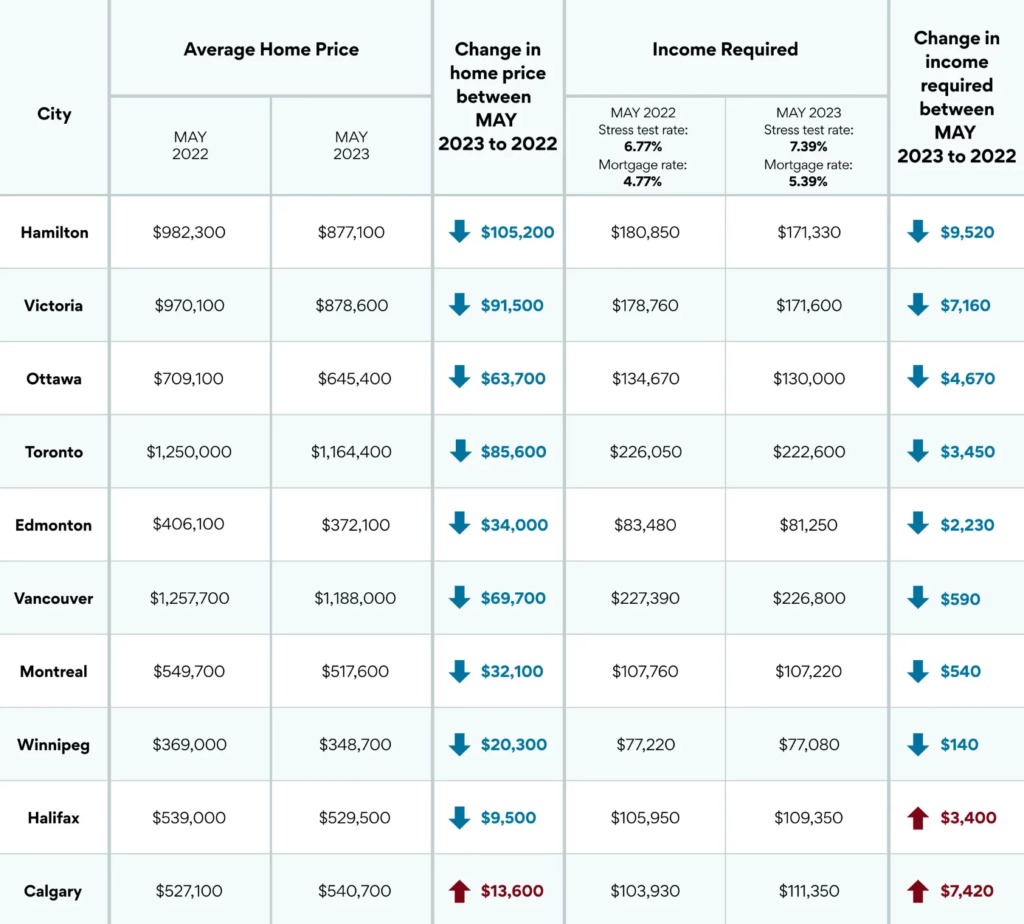
Task: Click the down arrow next to Vancouver's $590
Action: (x=918, y=598)
